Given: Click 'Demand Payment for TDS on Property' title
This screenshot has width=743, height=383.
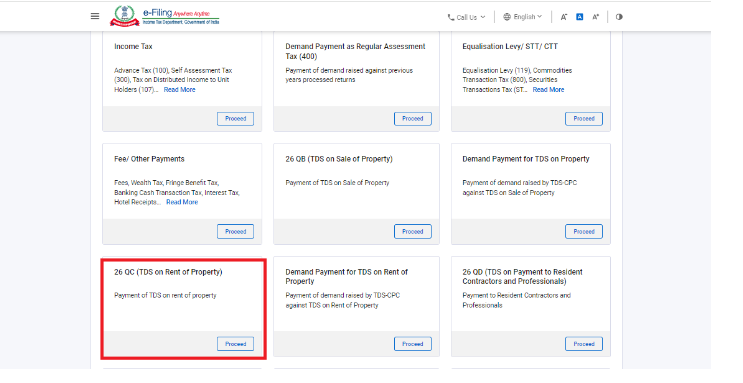Looking at the screenshot, I should (x=526, y=159).
